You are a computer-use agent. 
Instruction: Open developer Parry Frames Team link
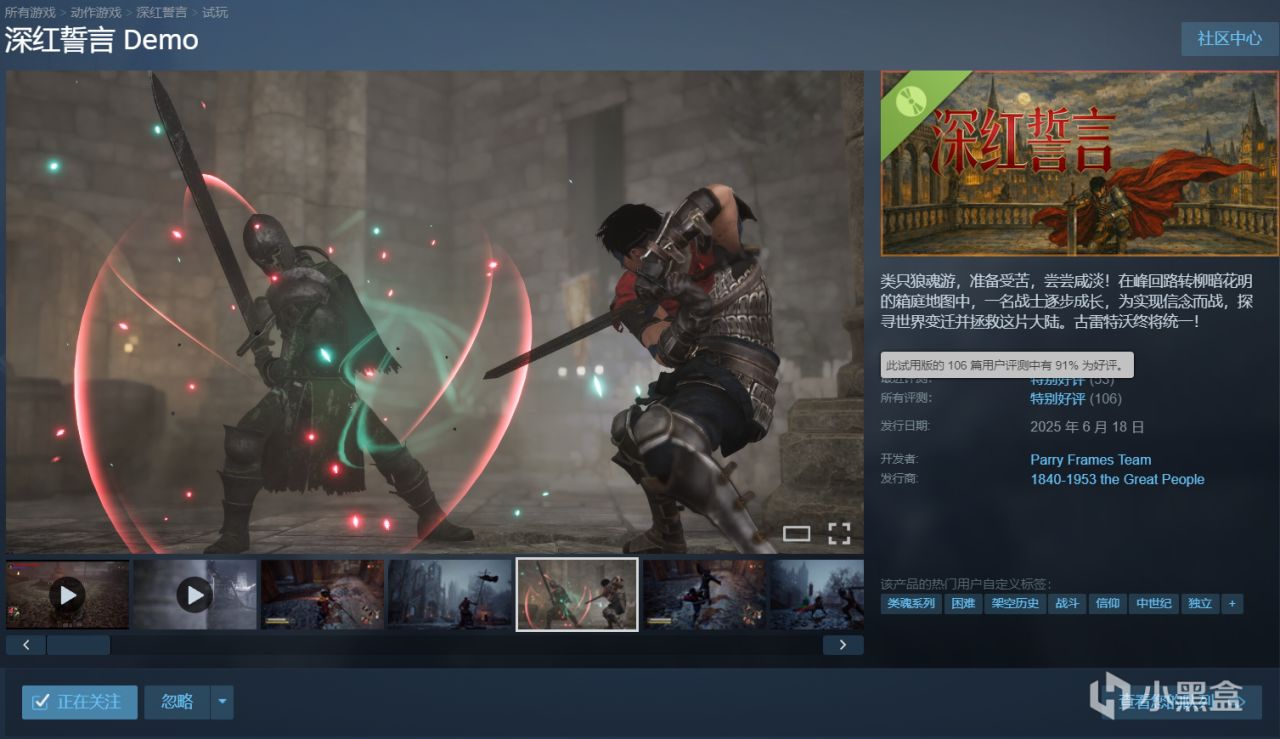pyautogui.click(x=1091, y=460)
